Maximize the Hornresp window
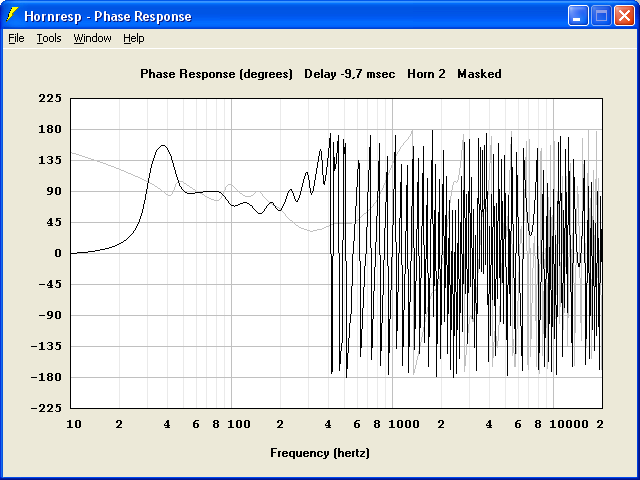 (601, 16)
